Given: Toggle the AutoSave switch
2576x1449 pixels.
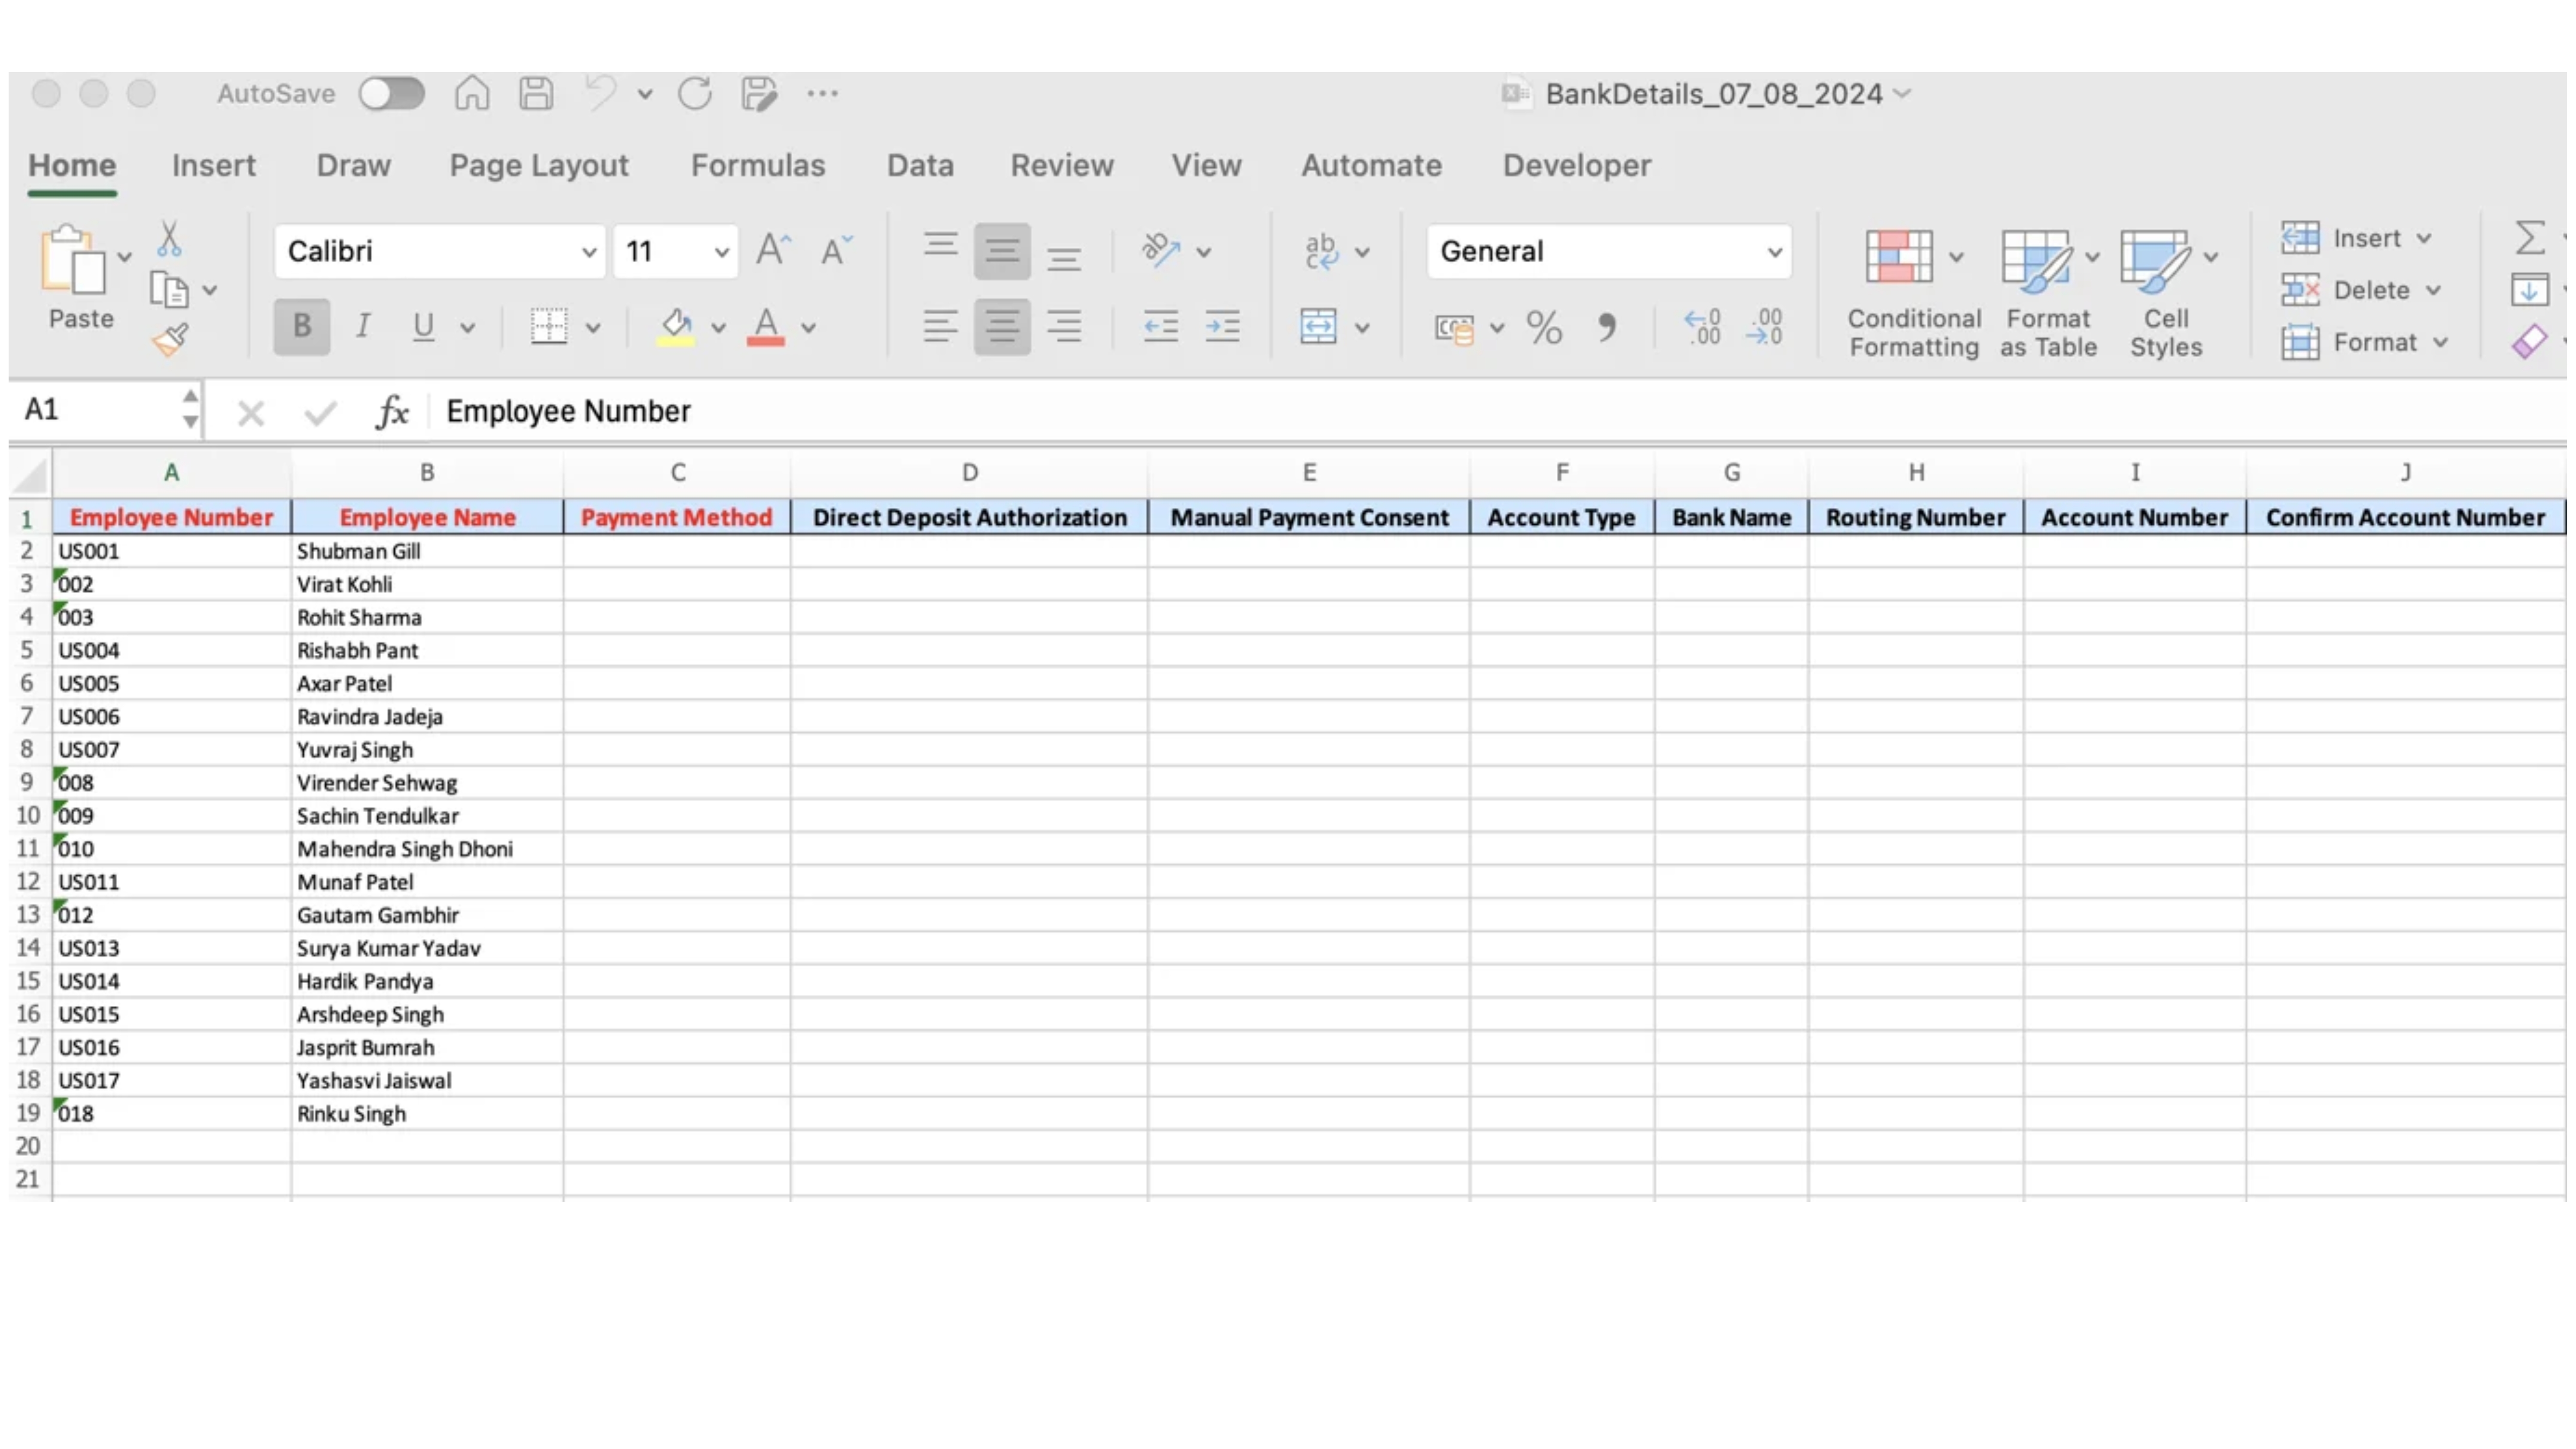Looking at the screenshot, I should 391,94.
